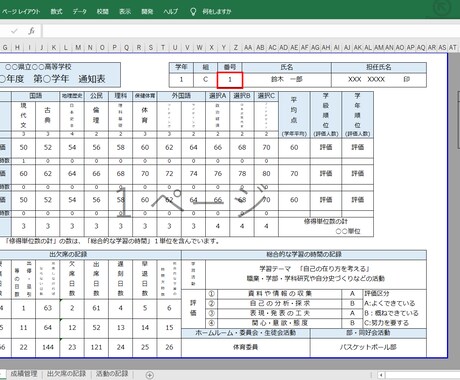Select the average cell showing 70

[294, 174]
